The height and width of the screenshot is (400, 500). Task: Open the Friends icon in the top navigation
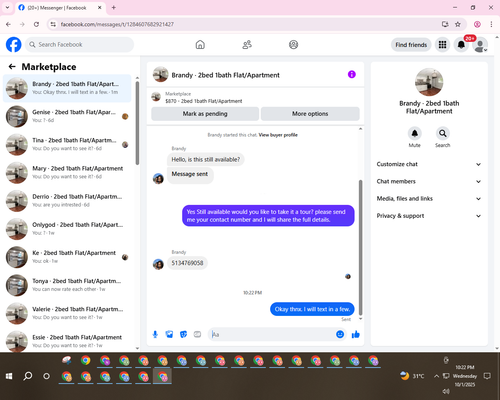pos(247,45)
